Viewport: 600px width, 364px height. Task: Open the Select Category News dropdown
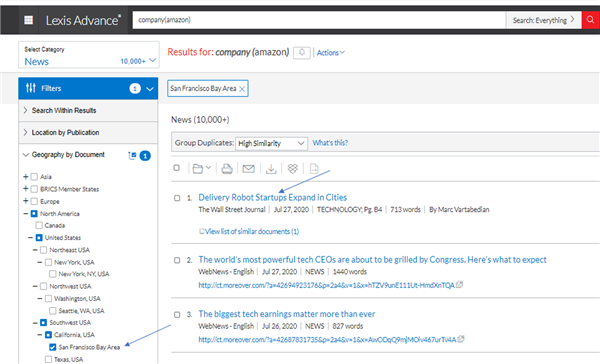(x=89, y=55)
